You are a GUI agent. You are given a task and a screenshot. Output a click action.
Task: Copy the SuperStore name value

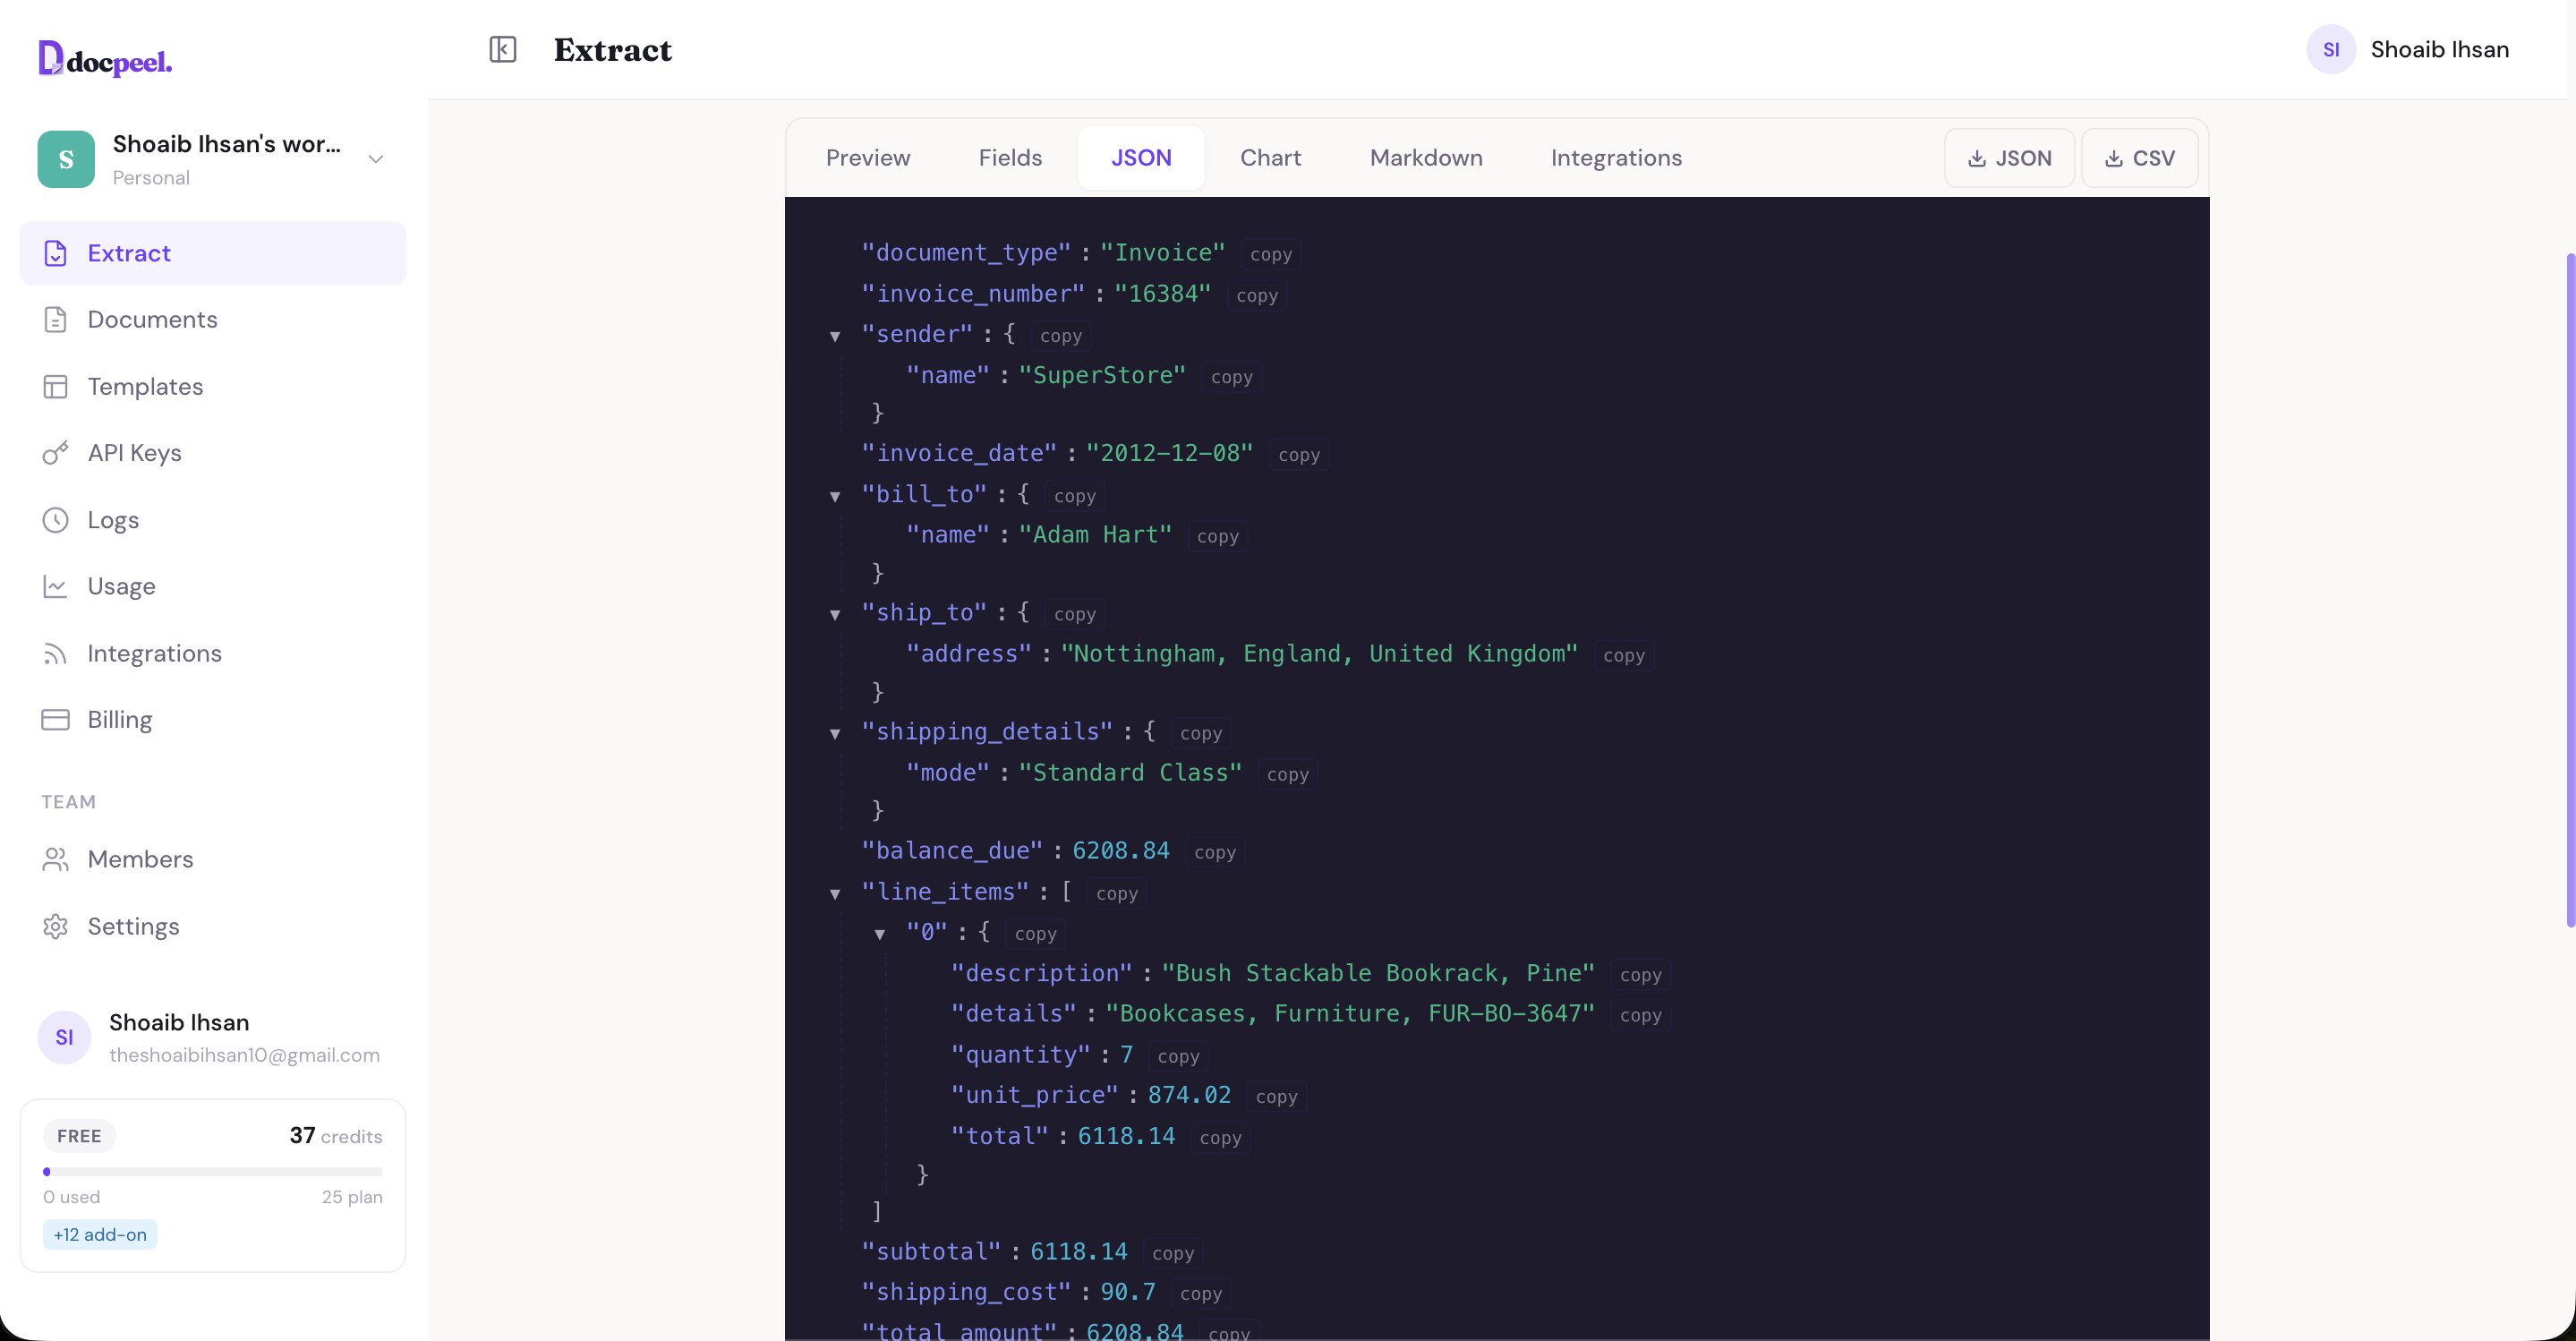1232,377
